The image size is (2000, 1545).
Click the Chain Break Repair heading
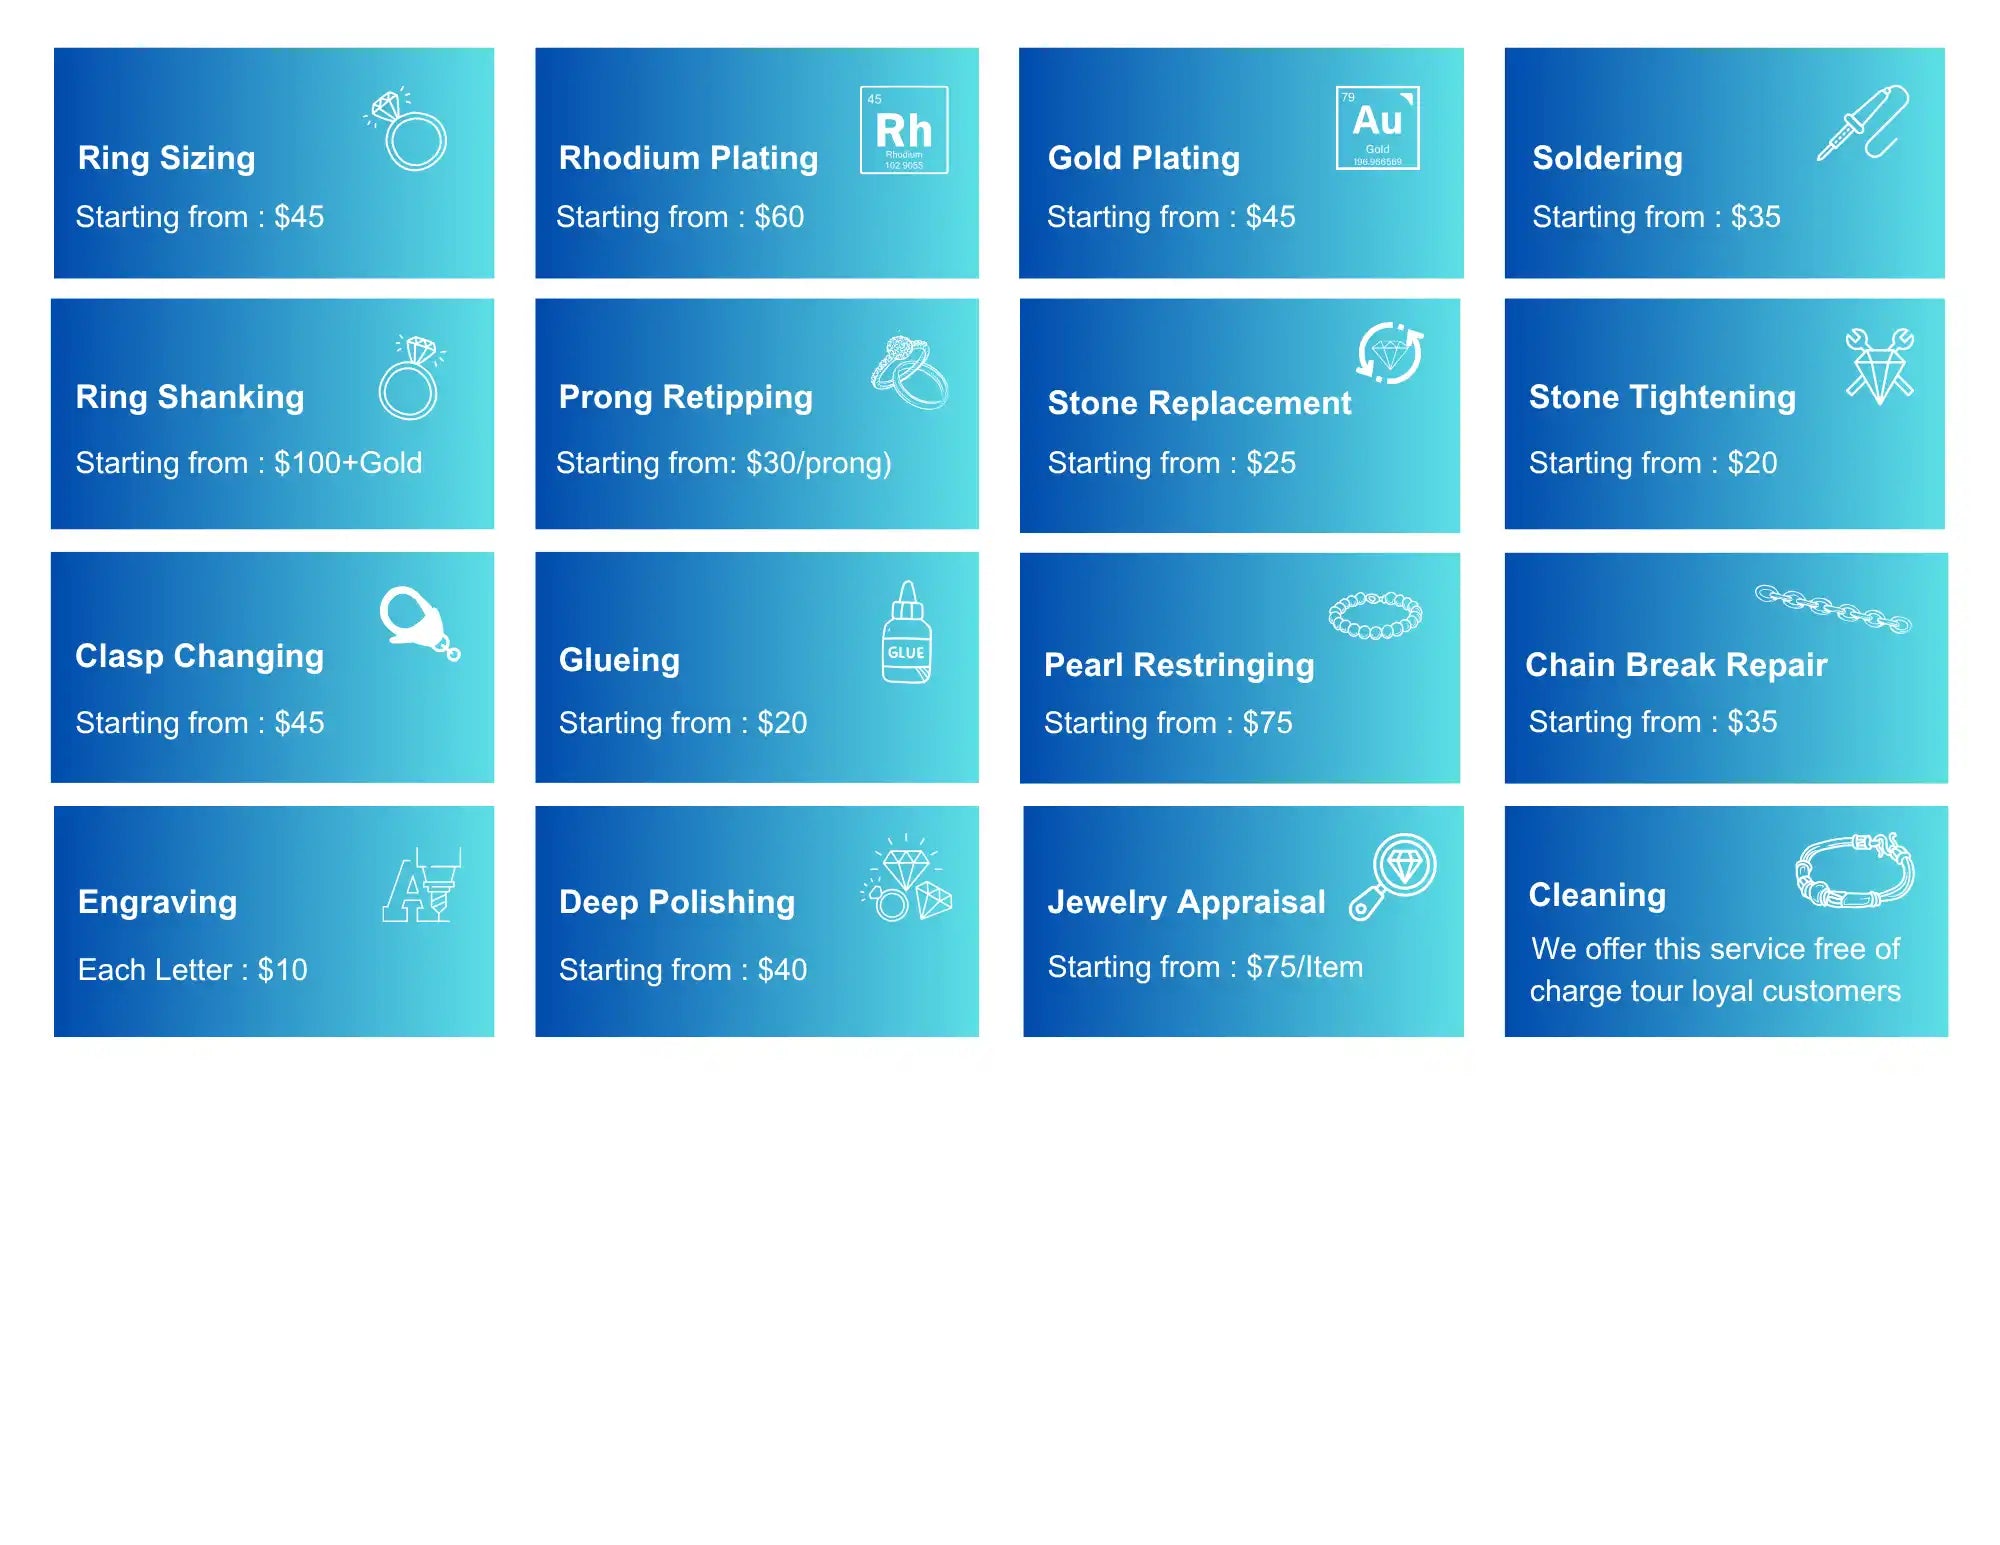[1676, 665]
